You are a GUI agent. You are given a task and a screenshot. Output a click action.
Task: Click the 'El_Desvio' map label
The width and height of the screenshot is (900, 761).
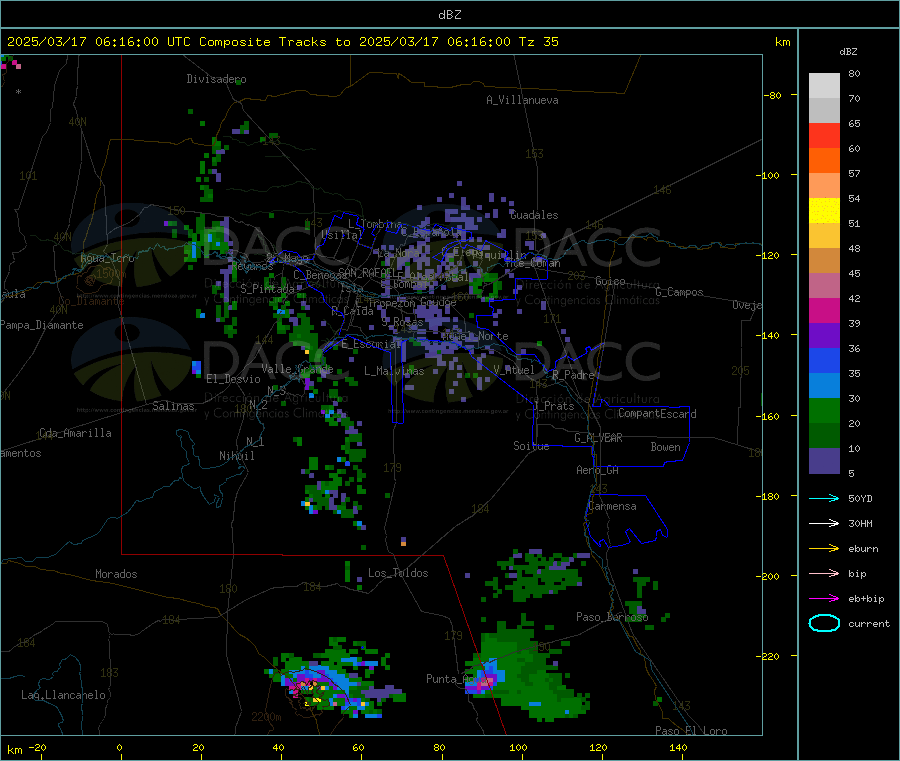[233, 379]
